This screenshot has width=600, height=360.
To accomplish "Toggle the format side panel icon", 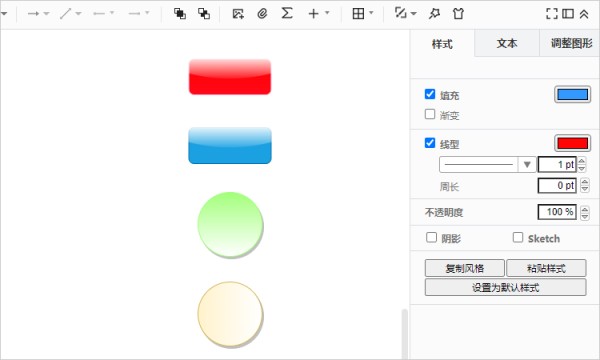I will click(x=568, y=14).
